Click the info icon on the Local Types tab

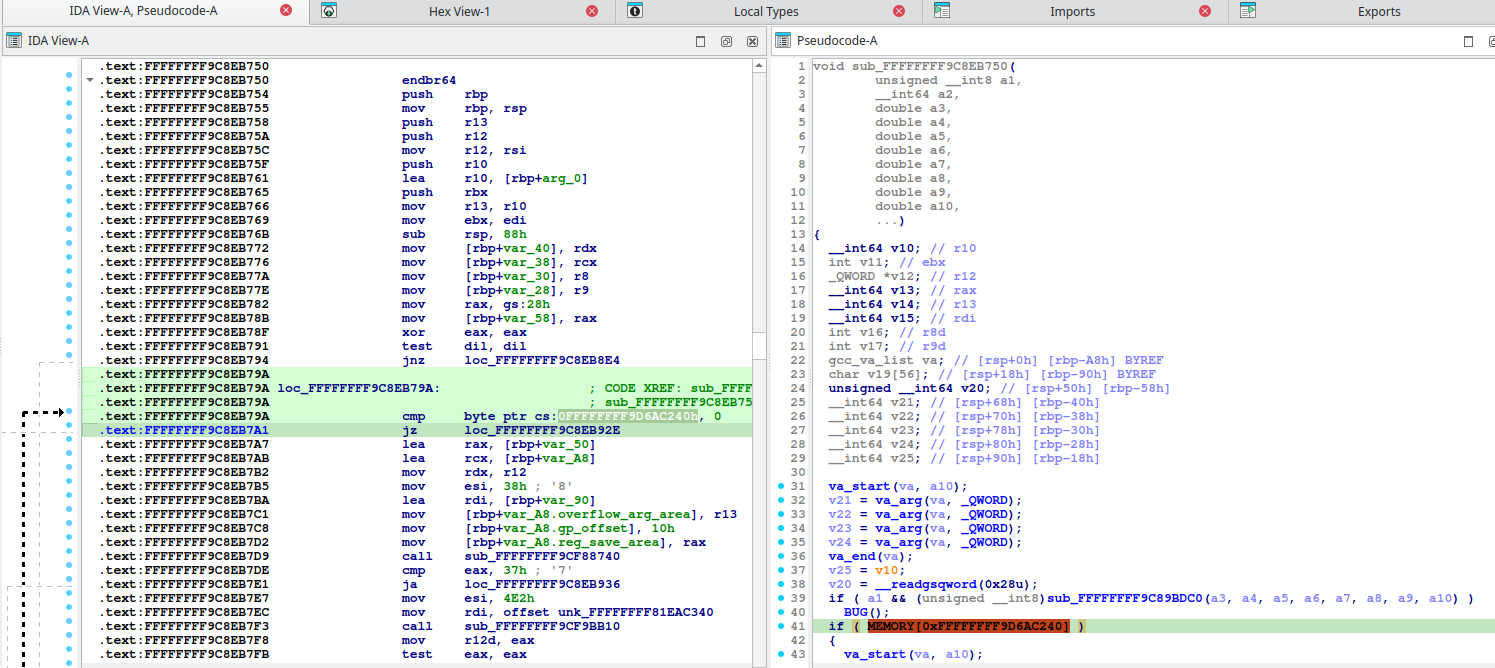coord(633,11)
